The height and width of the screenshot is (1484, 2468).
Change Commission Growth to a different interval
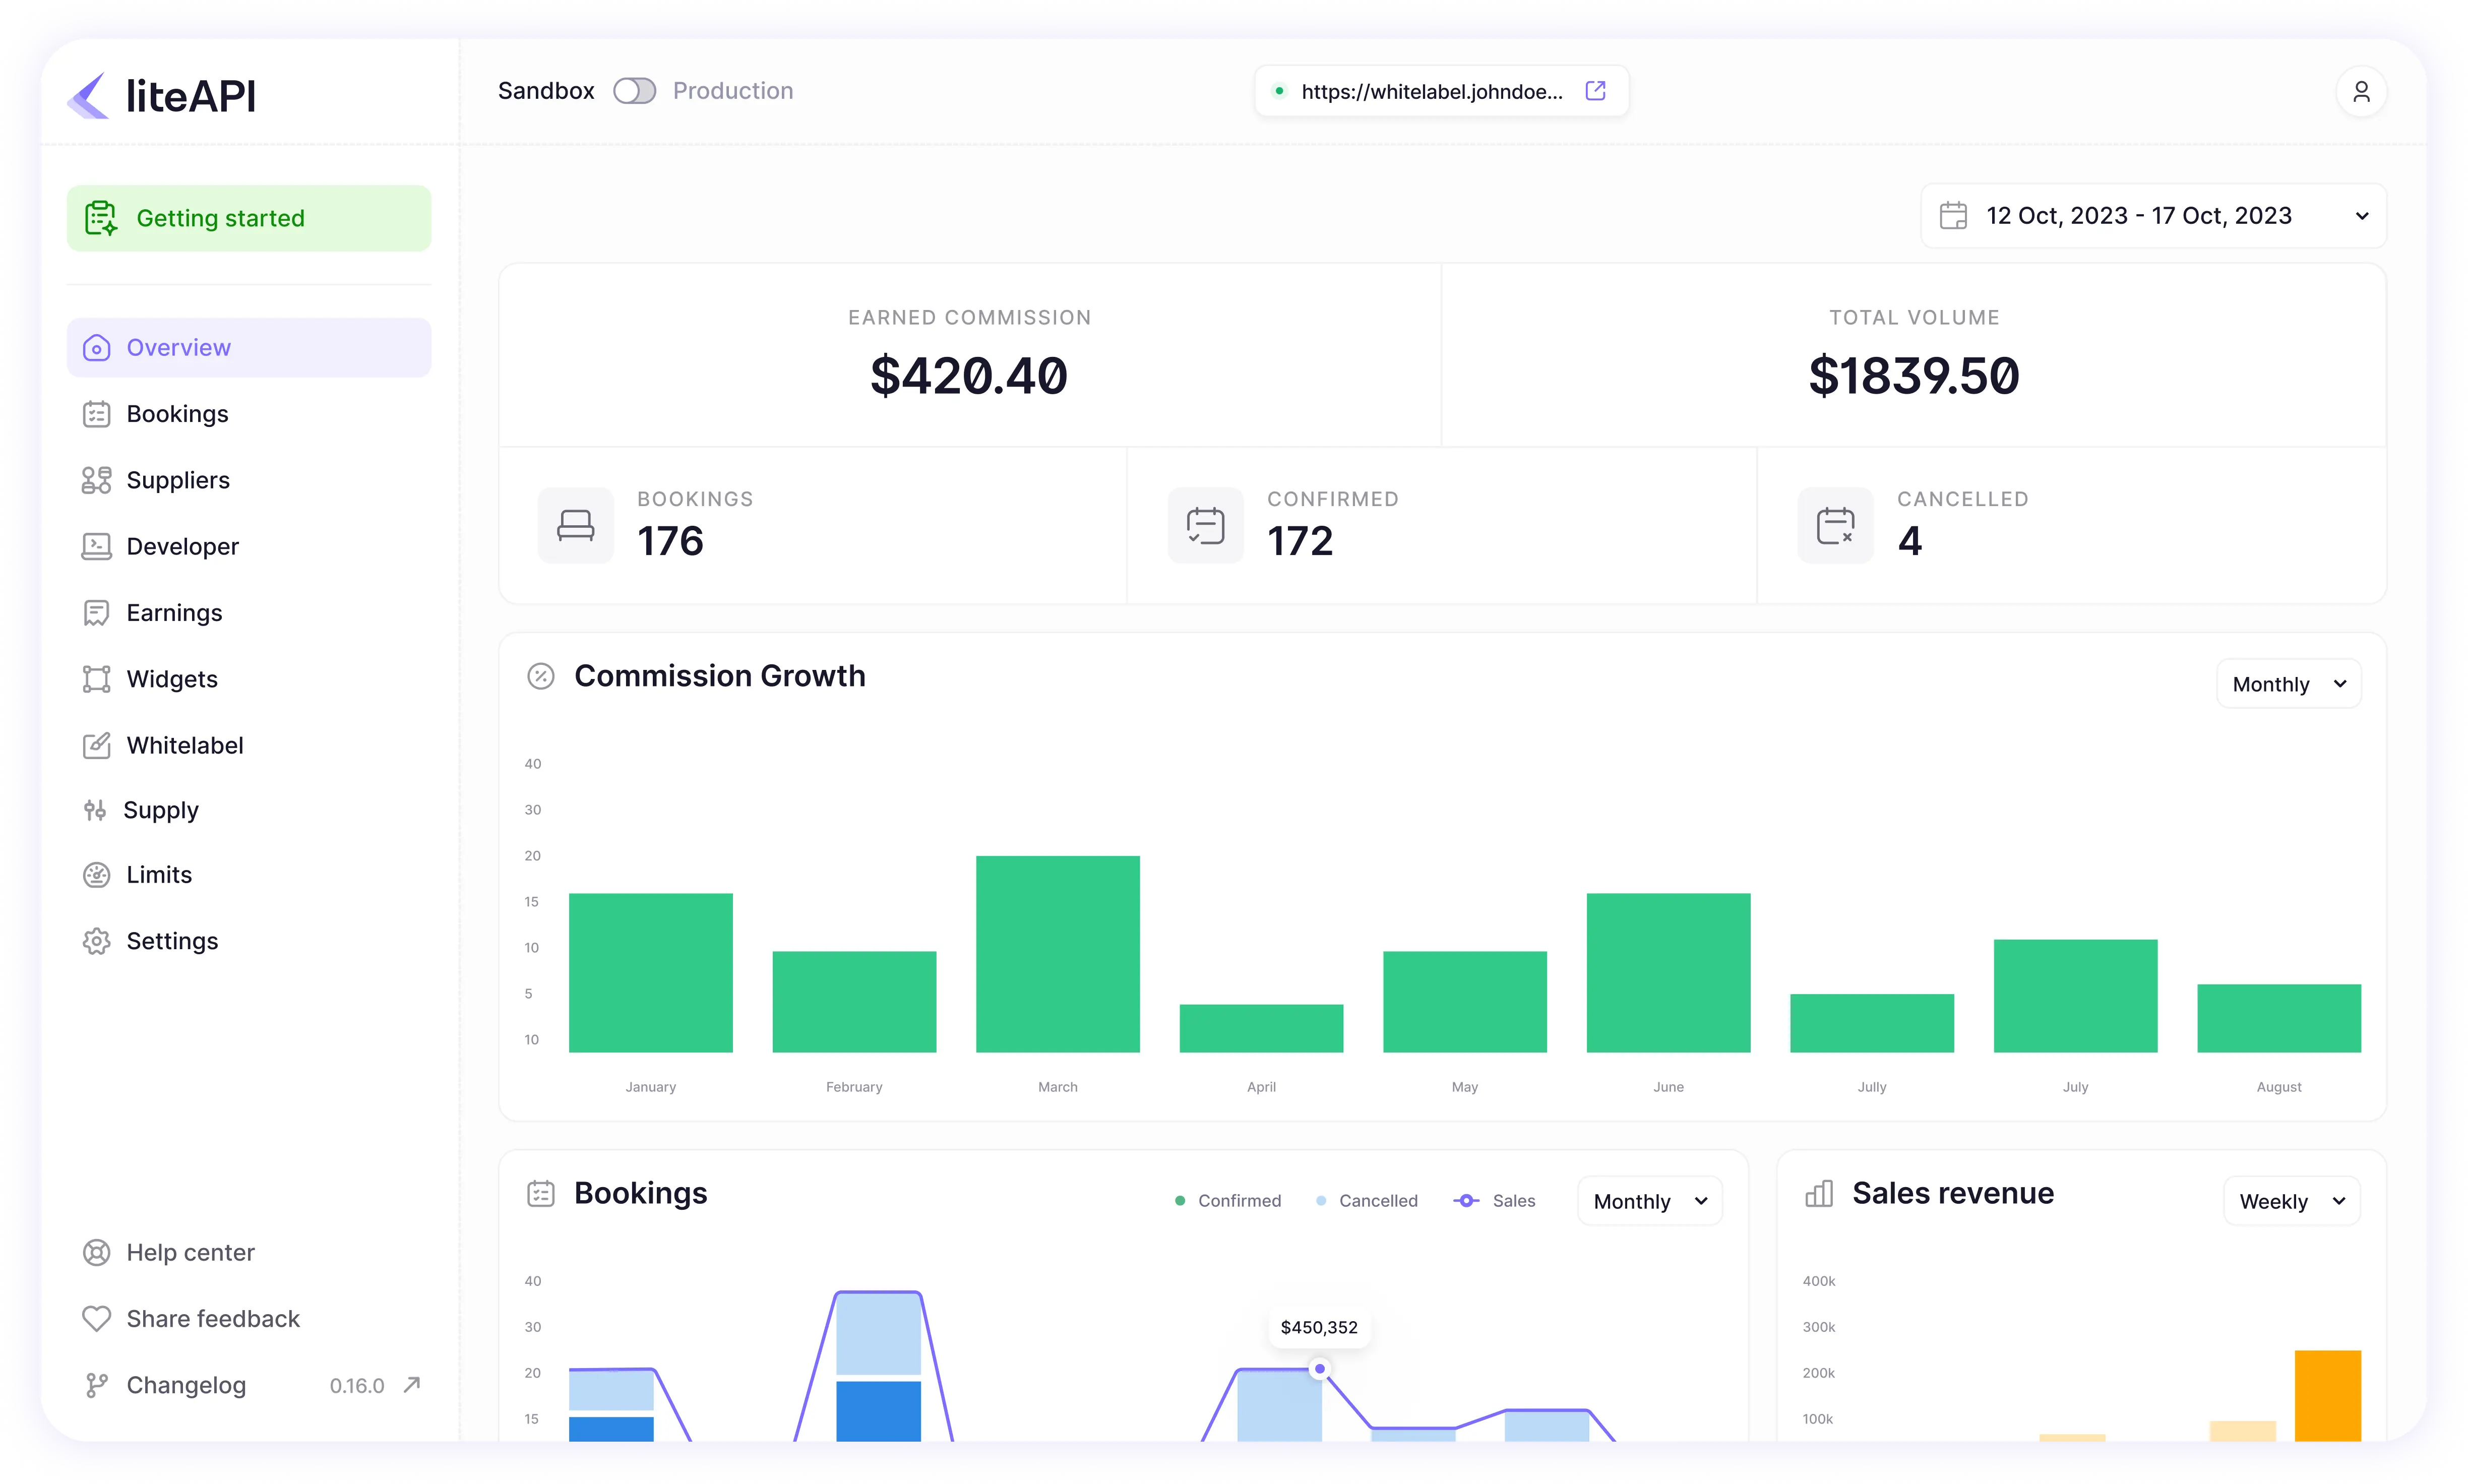[2288, 683]
